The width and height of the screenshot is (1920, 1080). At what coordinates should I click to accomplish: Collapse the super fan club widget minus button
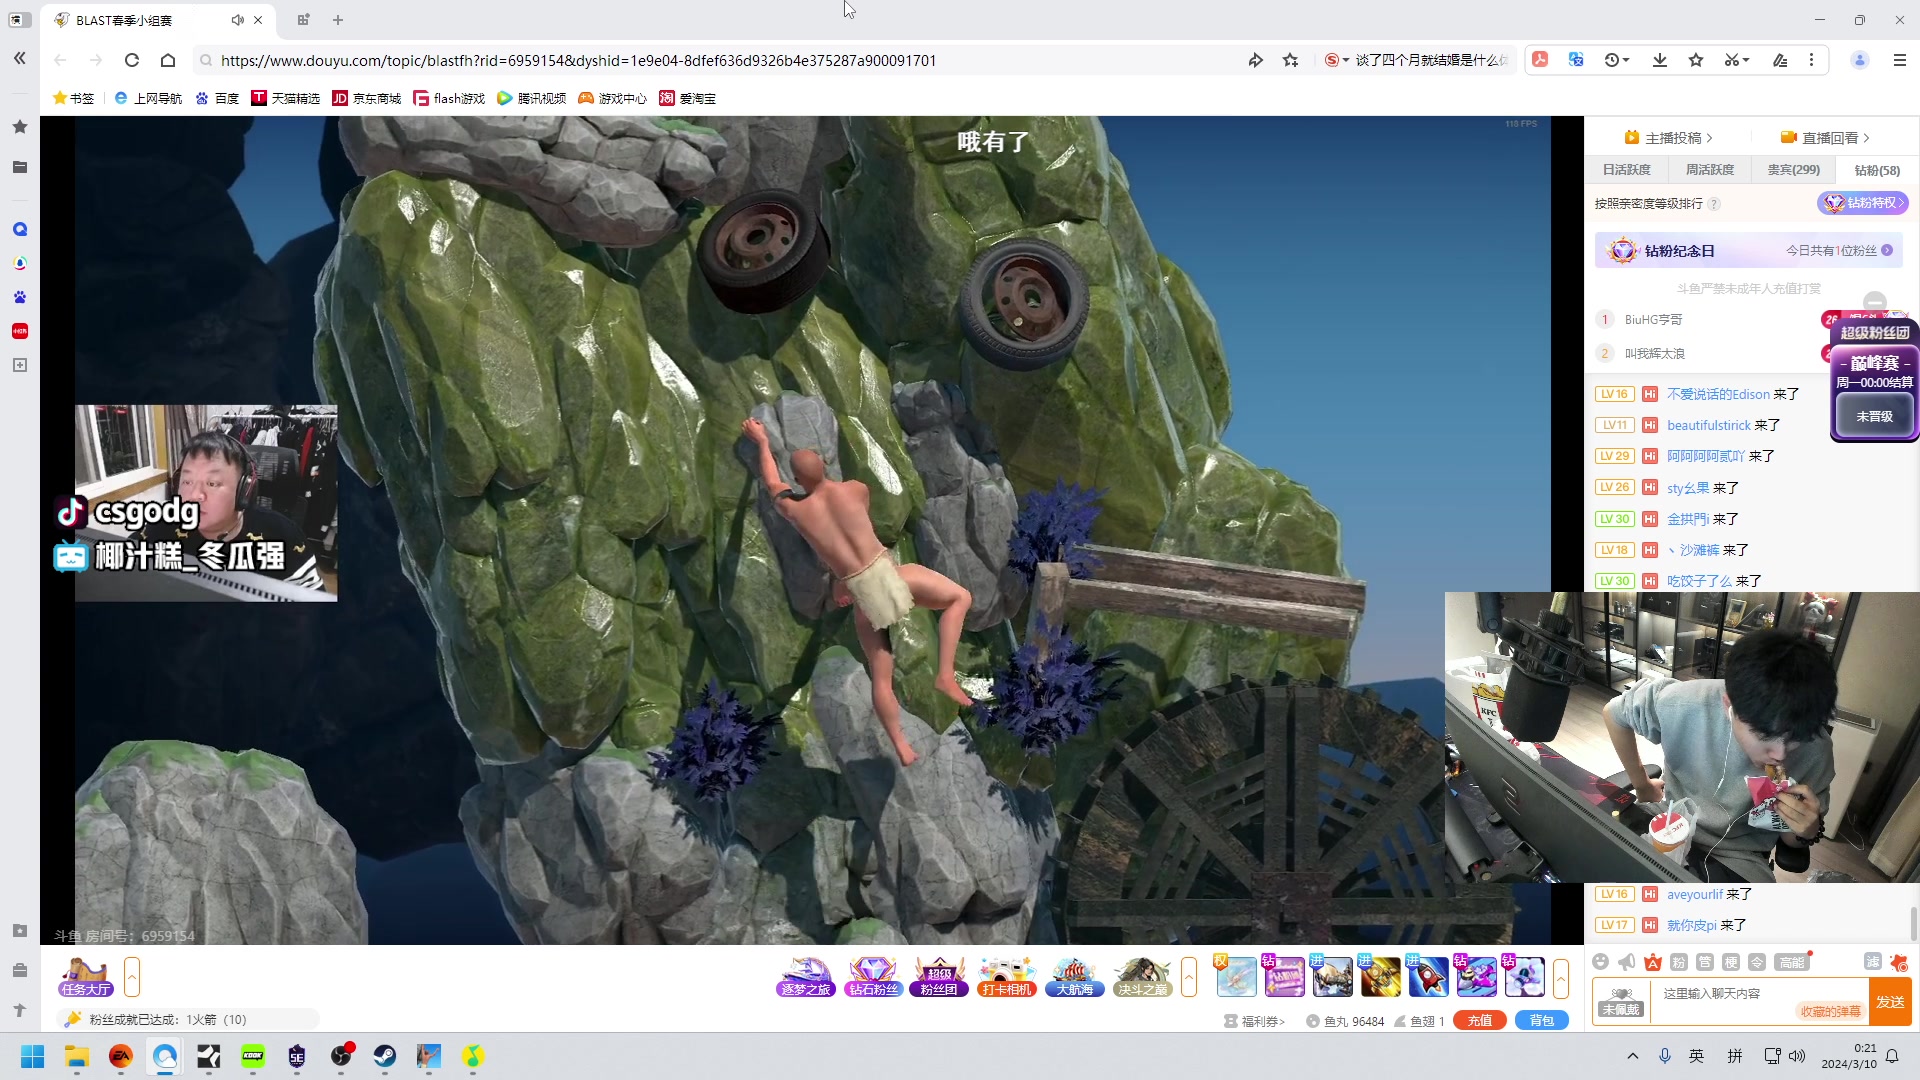(x=1875, y=301)
